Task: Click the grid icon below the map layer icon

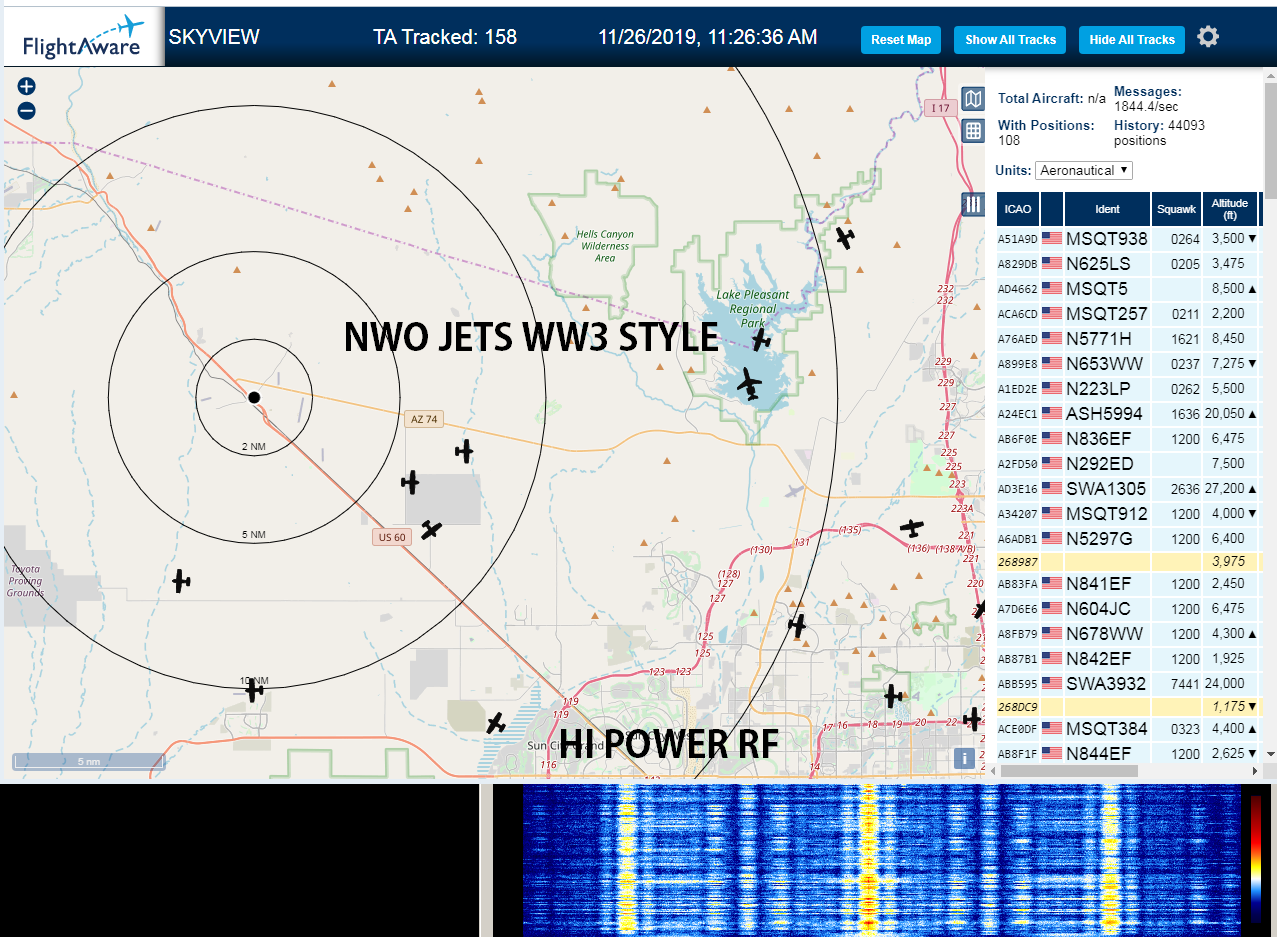Action: click(x=973, y=131)
